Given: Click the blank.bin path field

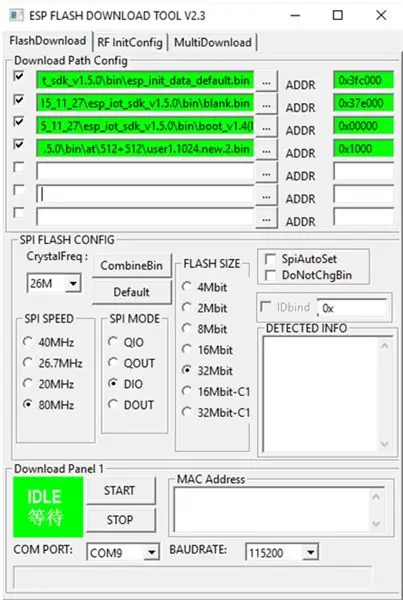Looking at the screenshot, I should (145, 103).
